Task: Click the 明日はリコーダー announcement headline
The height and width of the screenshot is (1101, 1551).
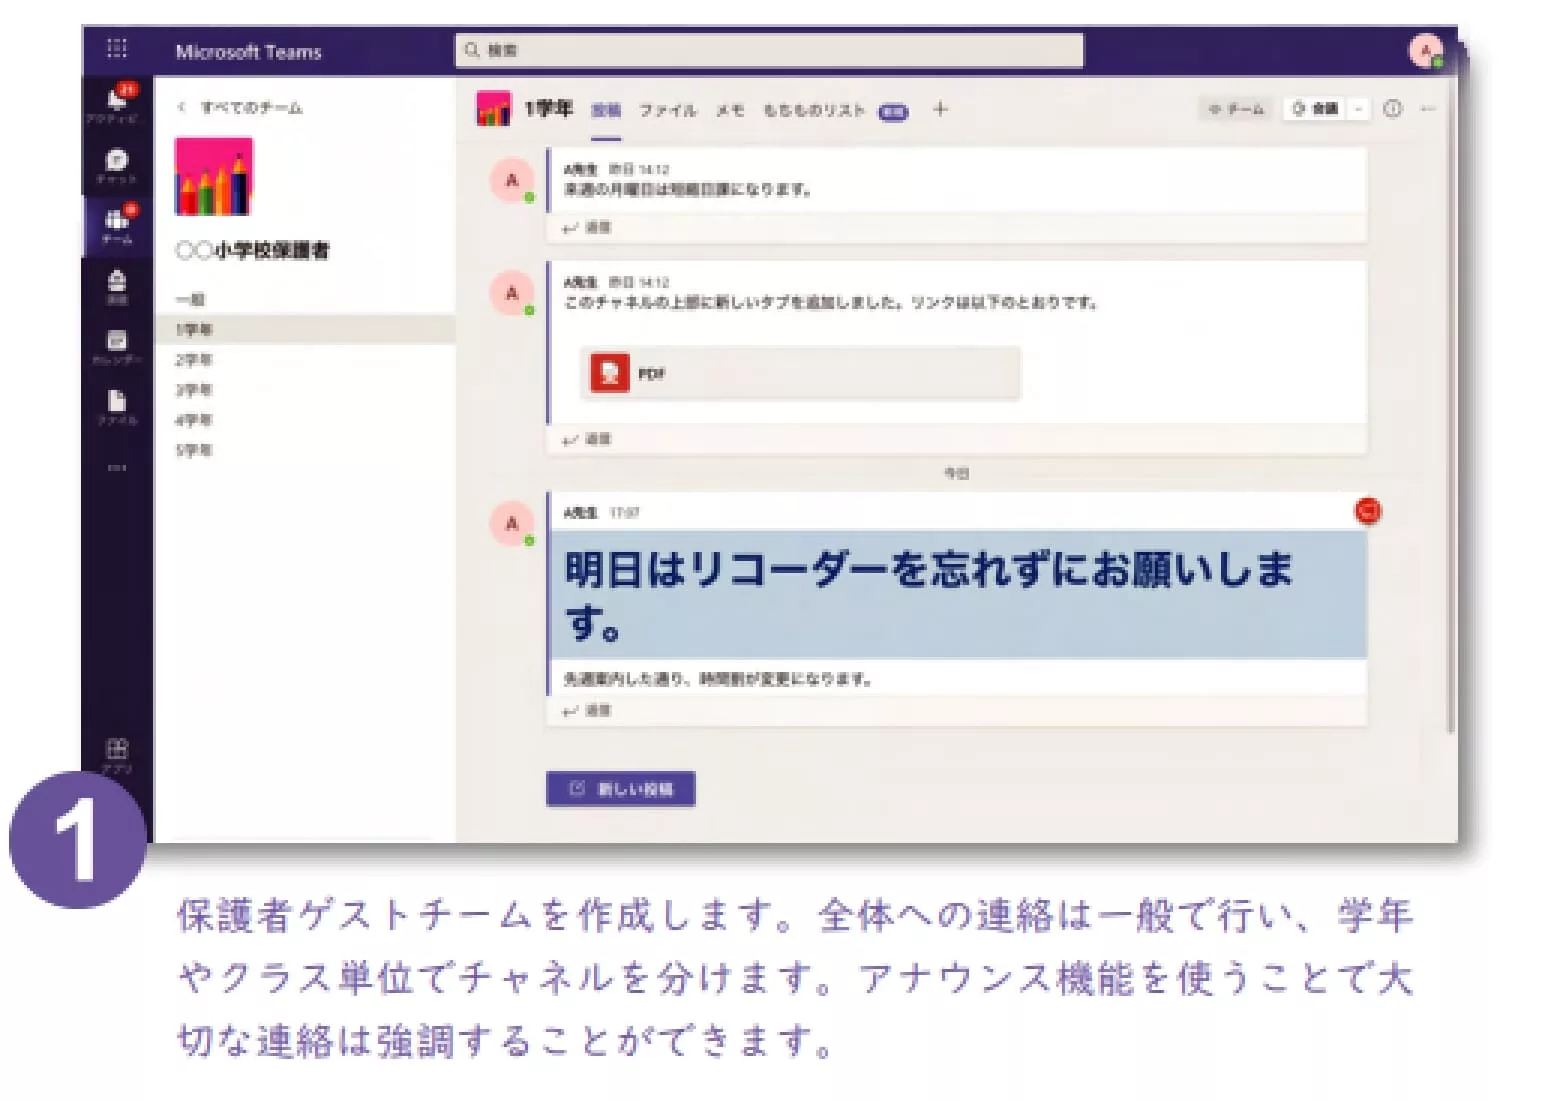Action: click(928, 596)
